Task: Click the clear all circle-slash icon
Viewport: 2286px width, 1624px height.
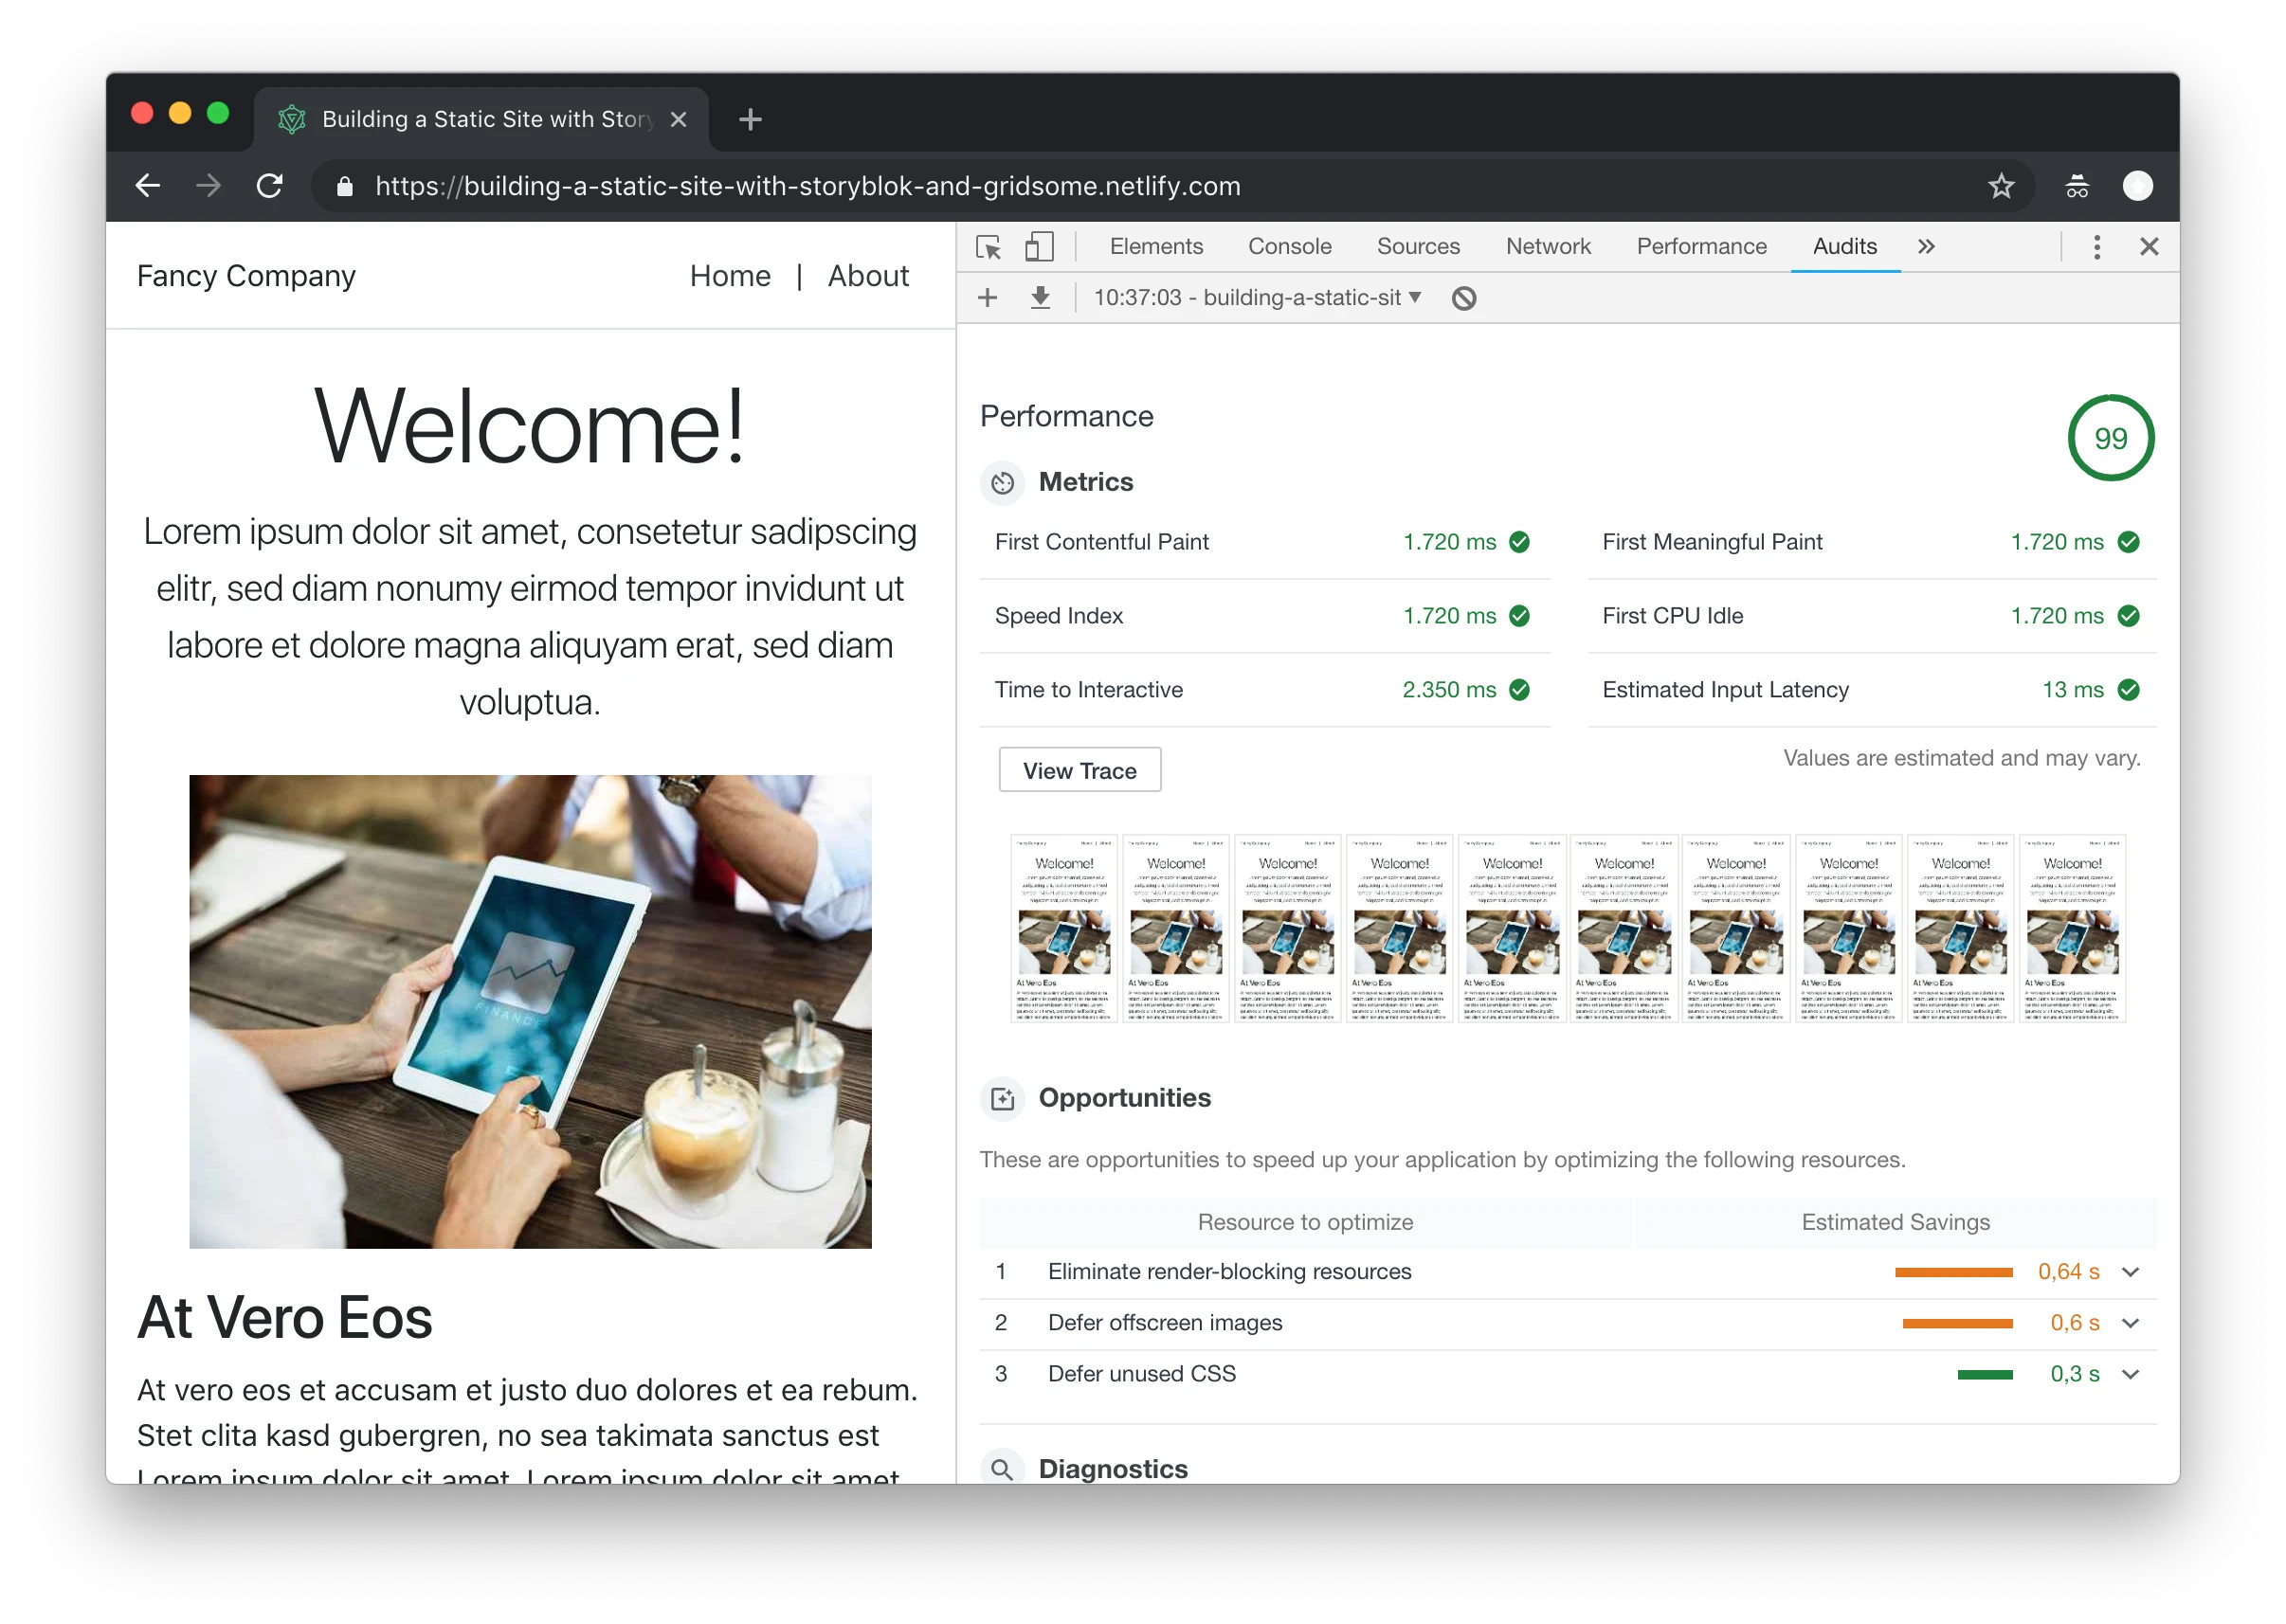Action: [x=1463, y=298]
